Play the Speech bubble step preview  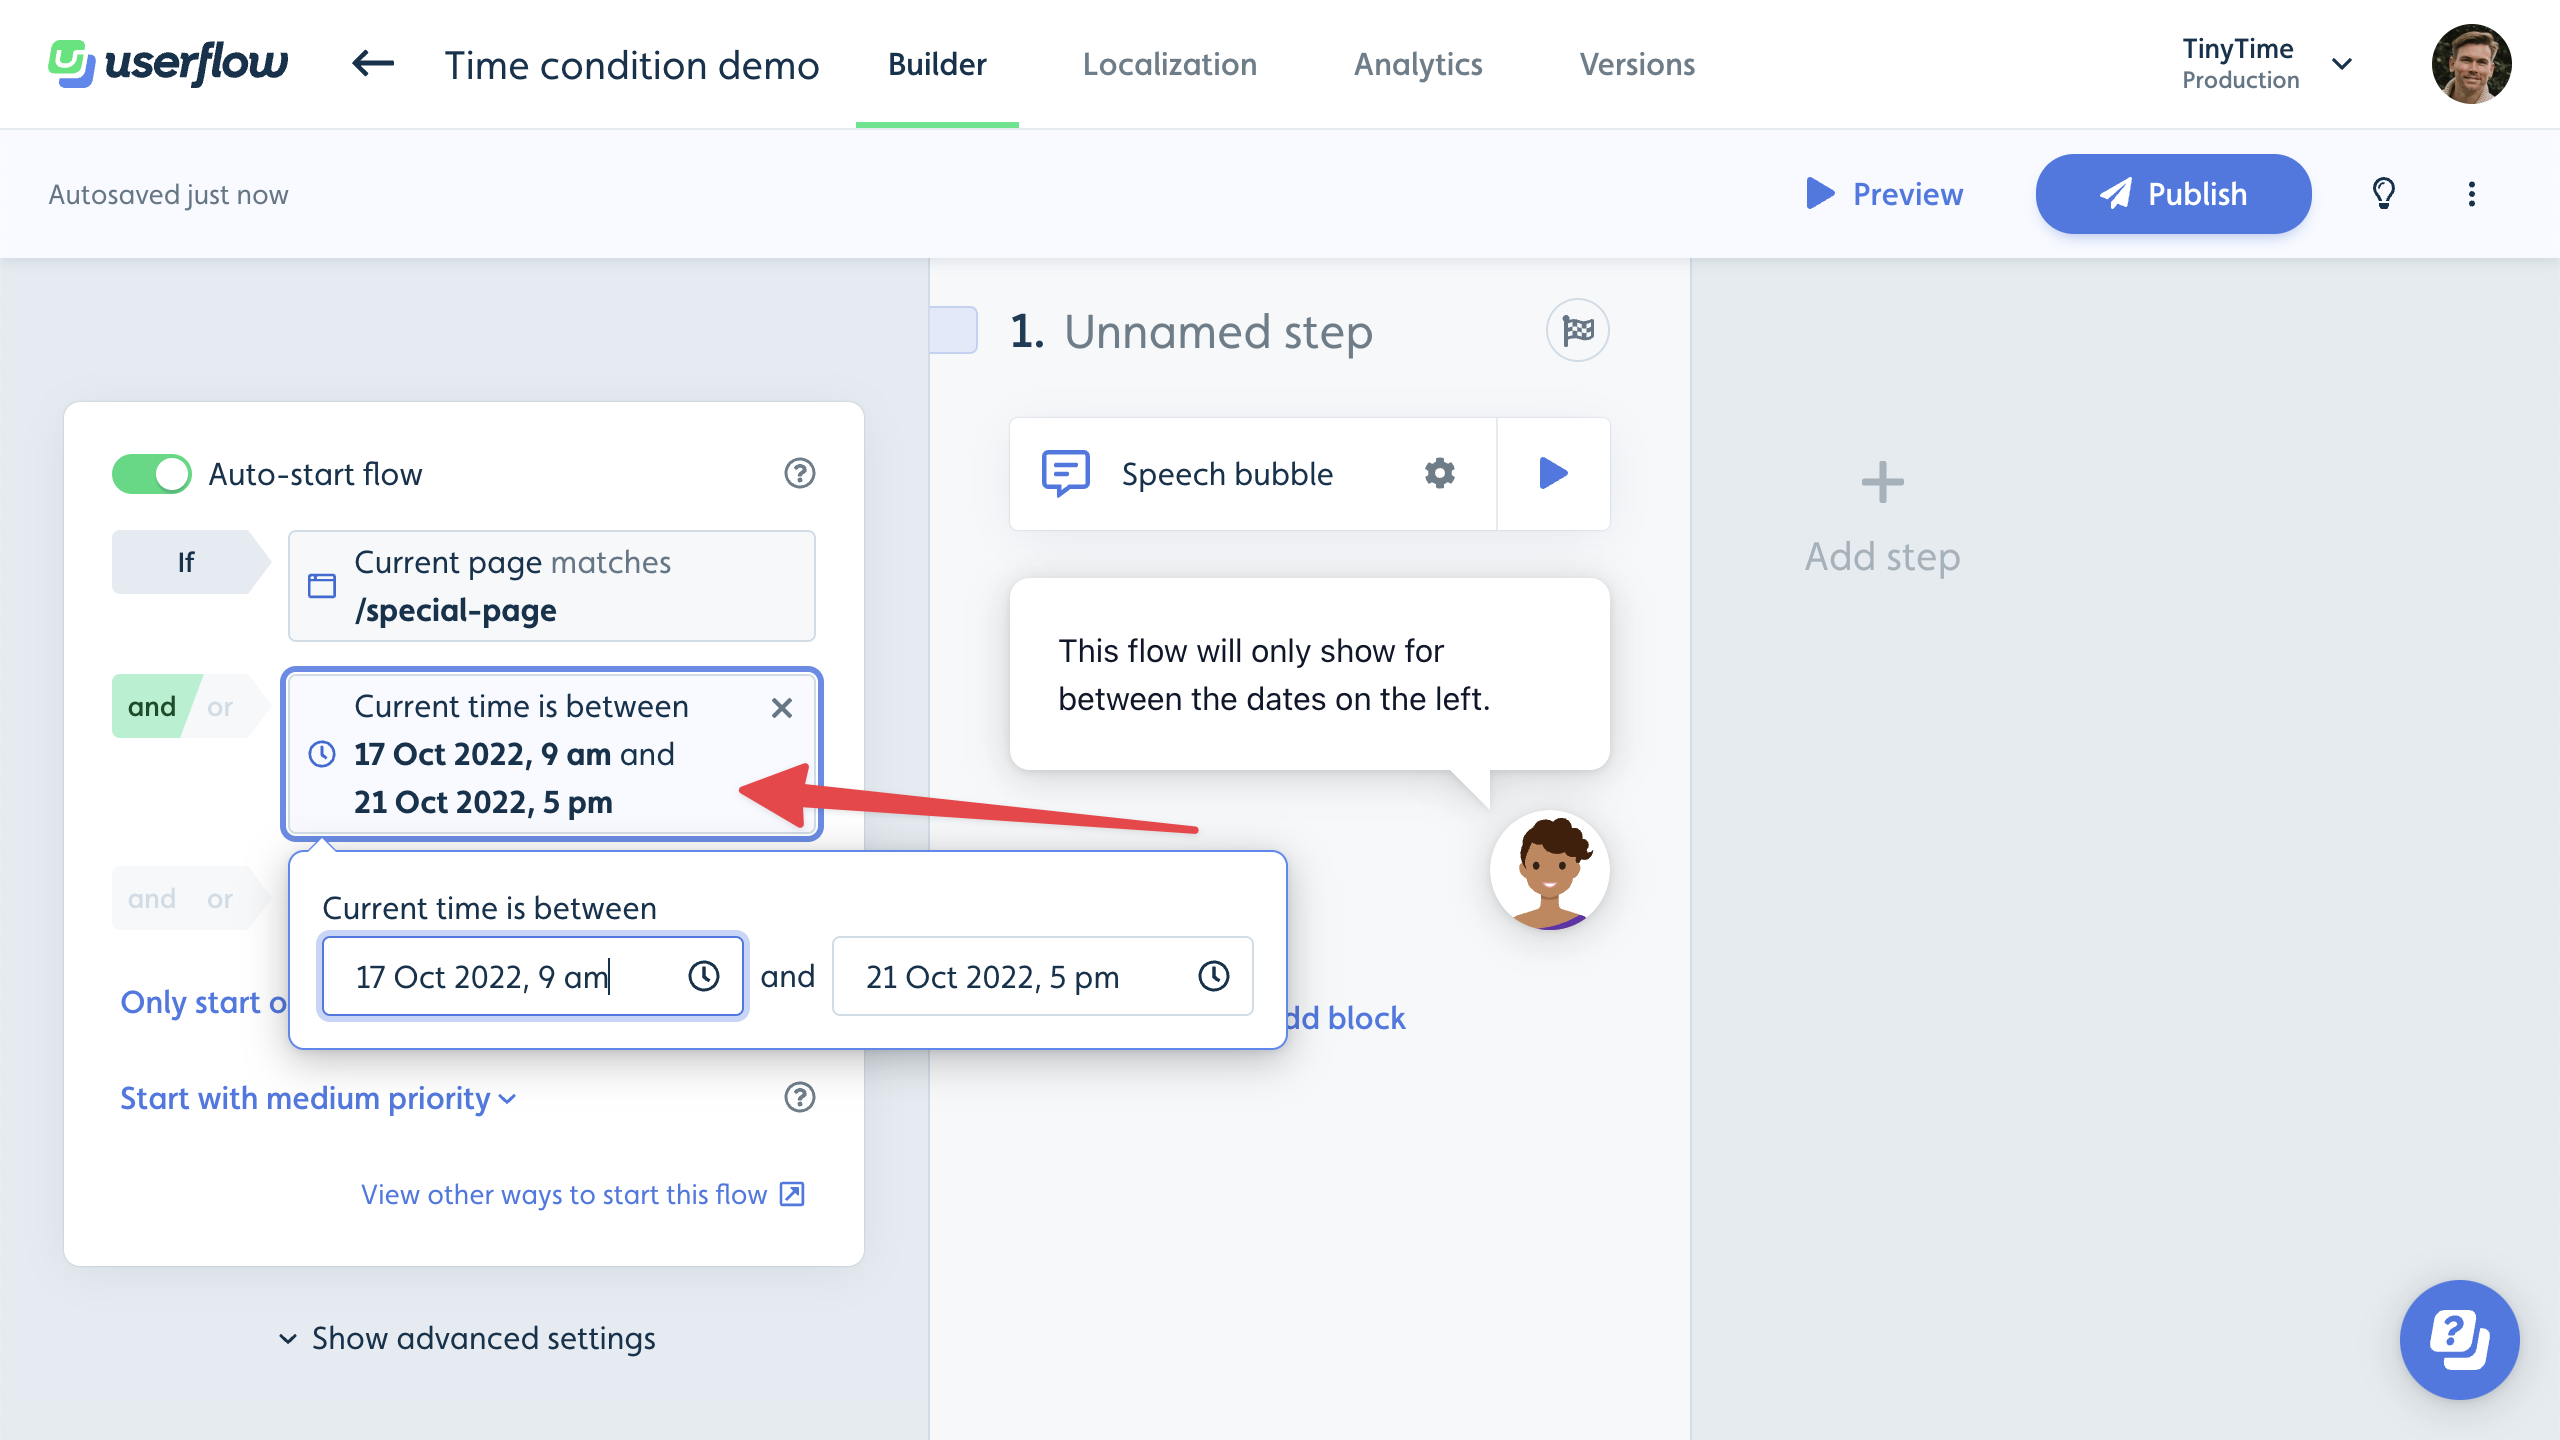point(1553,473)
